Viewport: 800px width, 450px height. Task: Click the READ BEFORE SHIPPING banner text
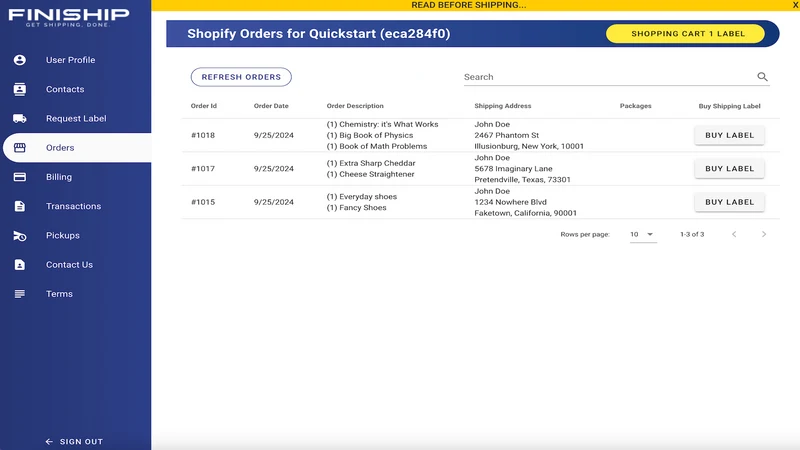pyautogui.click(x=468, y=5)
